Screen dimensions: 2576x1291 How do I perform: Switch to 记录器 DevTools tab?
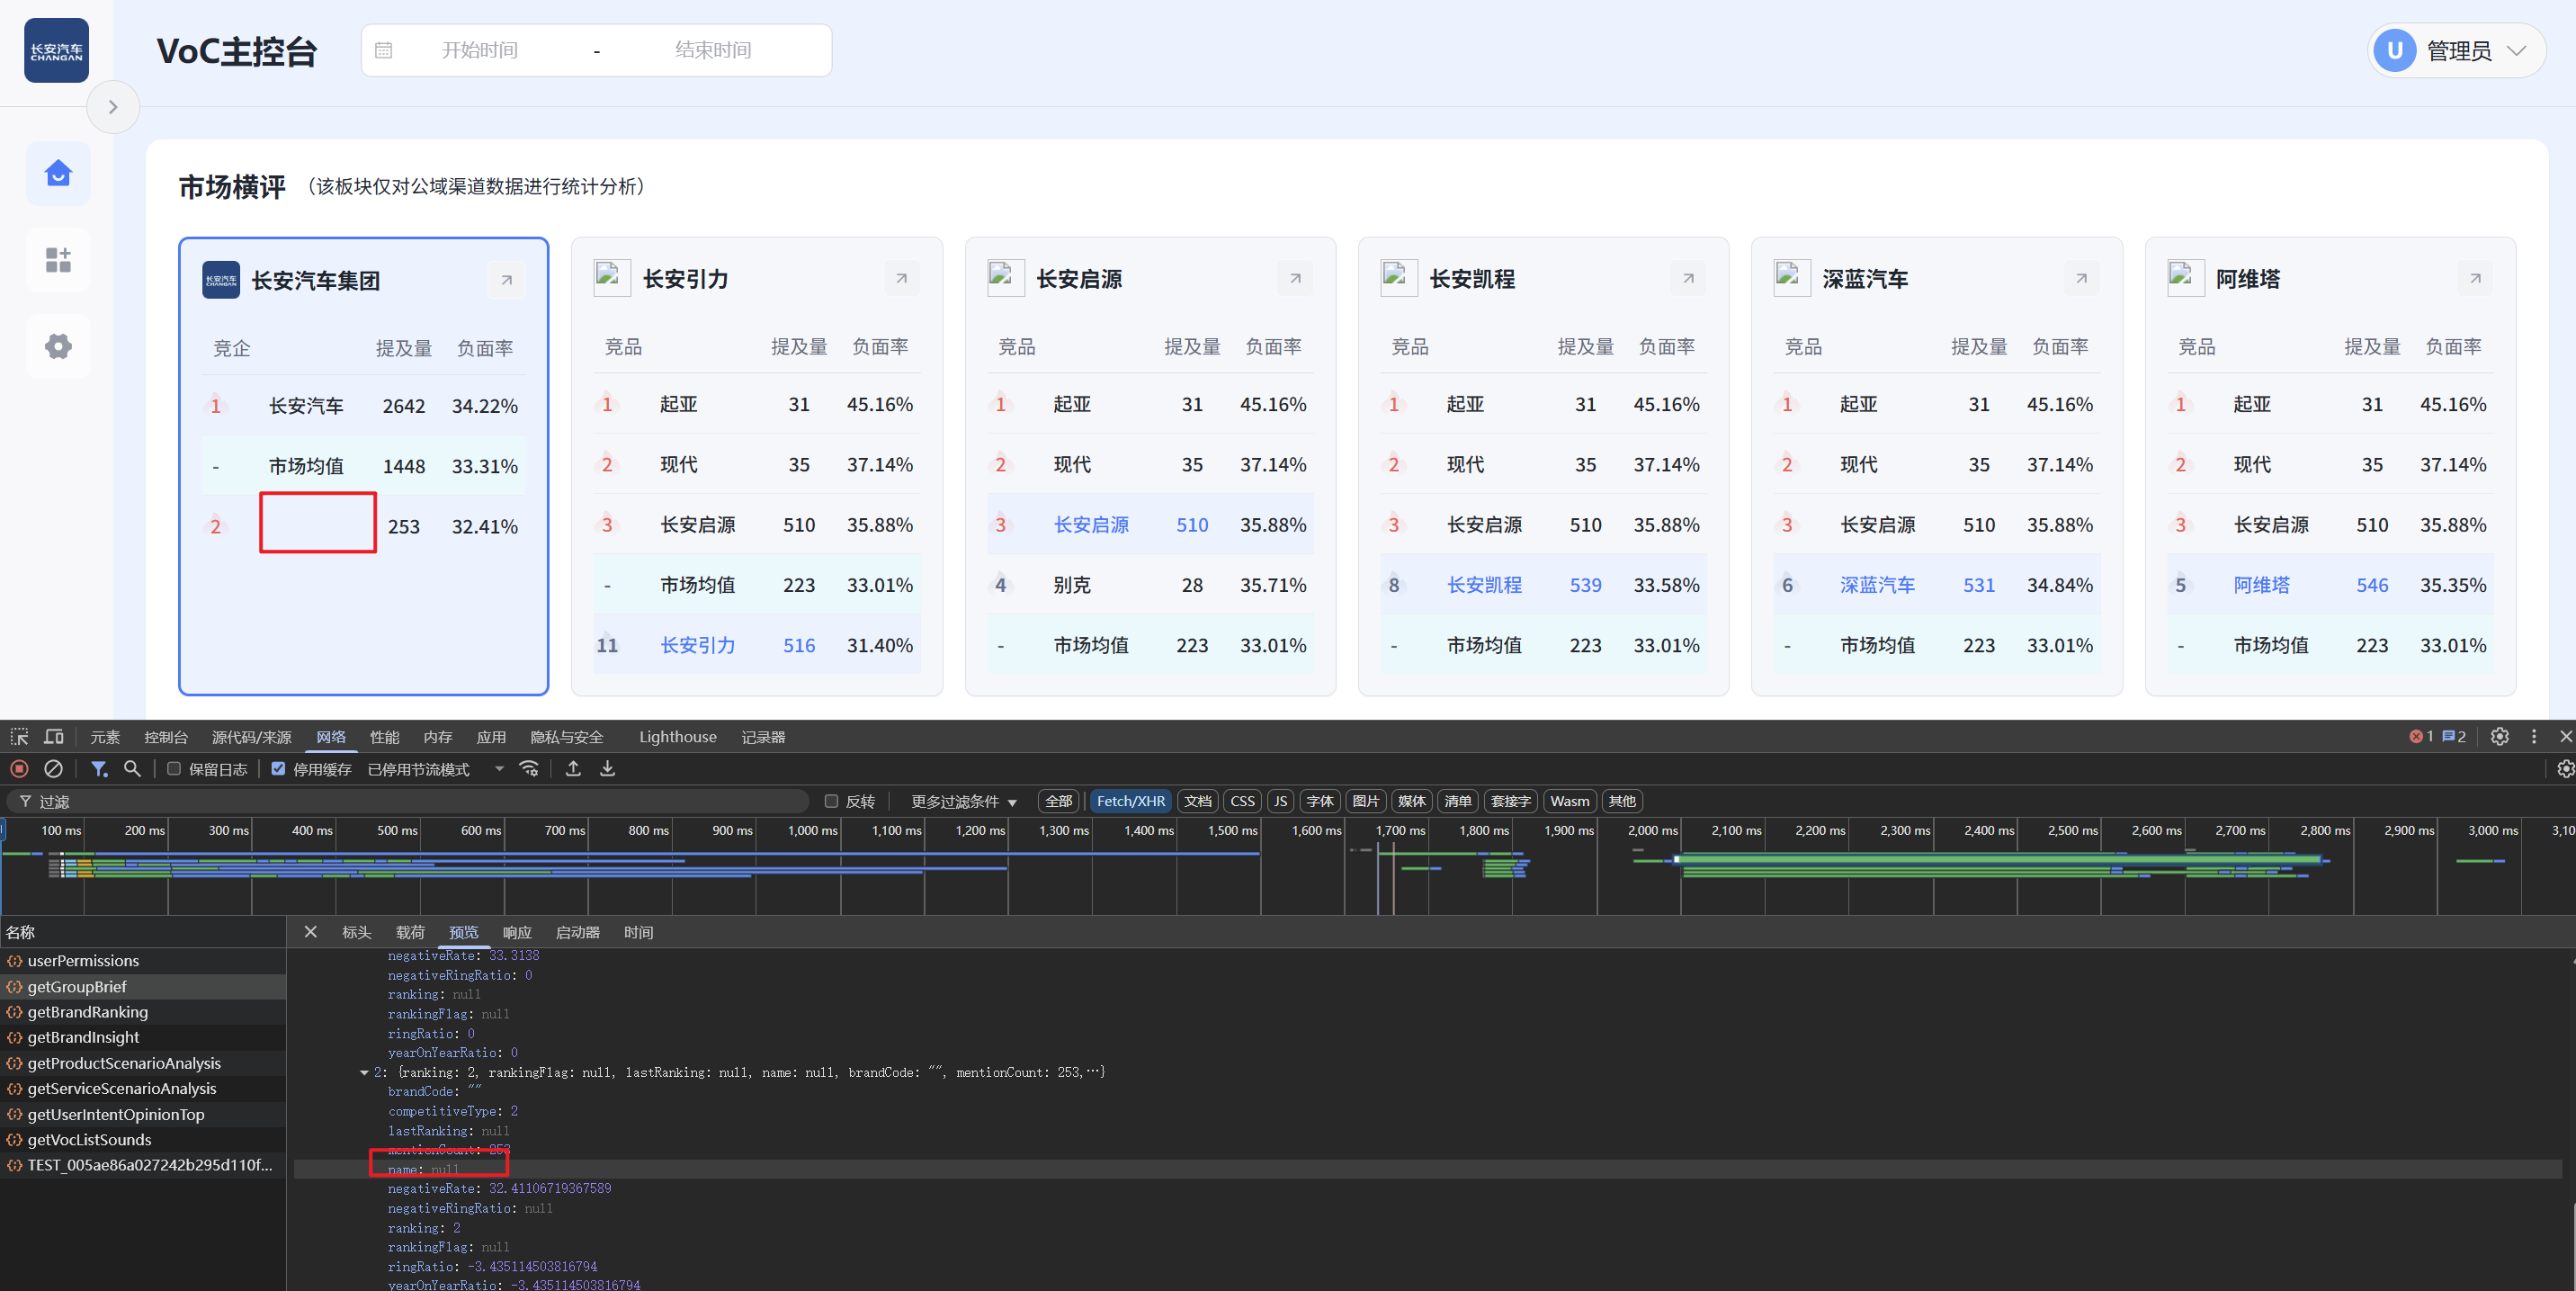coord(763,737)
